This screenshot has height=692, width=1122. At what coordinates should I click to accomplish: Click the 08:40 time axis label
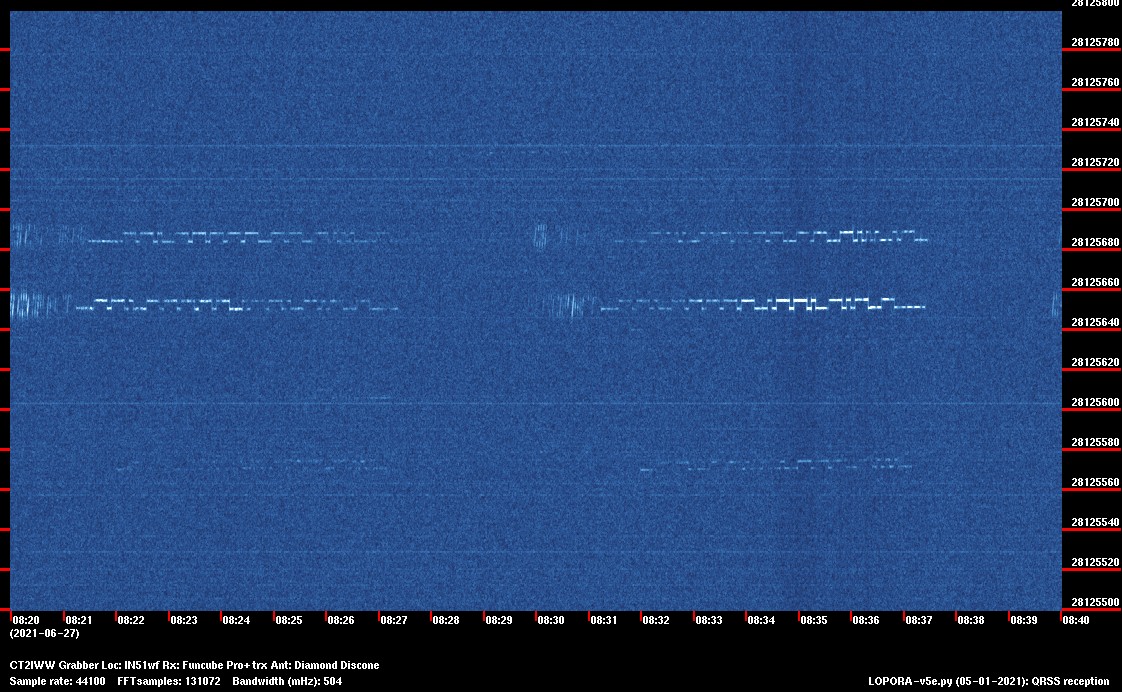pyautogui.click(x=1076, y=620)
